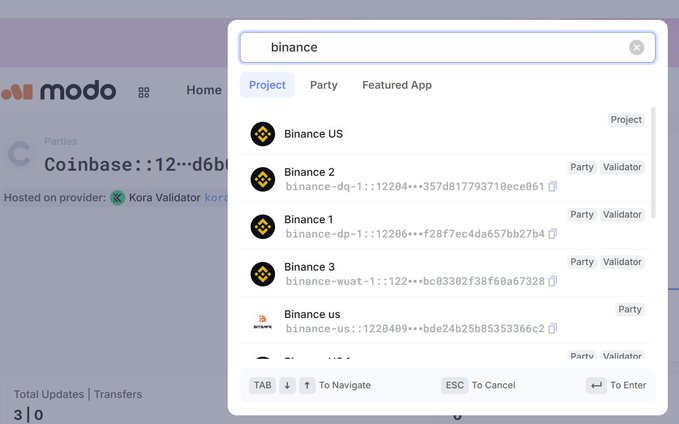This screenshot has height=424, width=679.
Task: Click the down arrow navigate key
Action: [287, 385]
